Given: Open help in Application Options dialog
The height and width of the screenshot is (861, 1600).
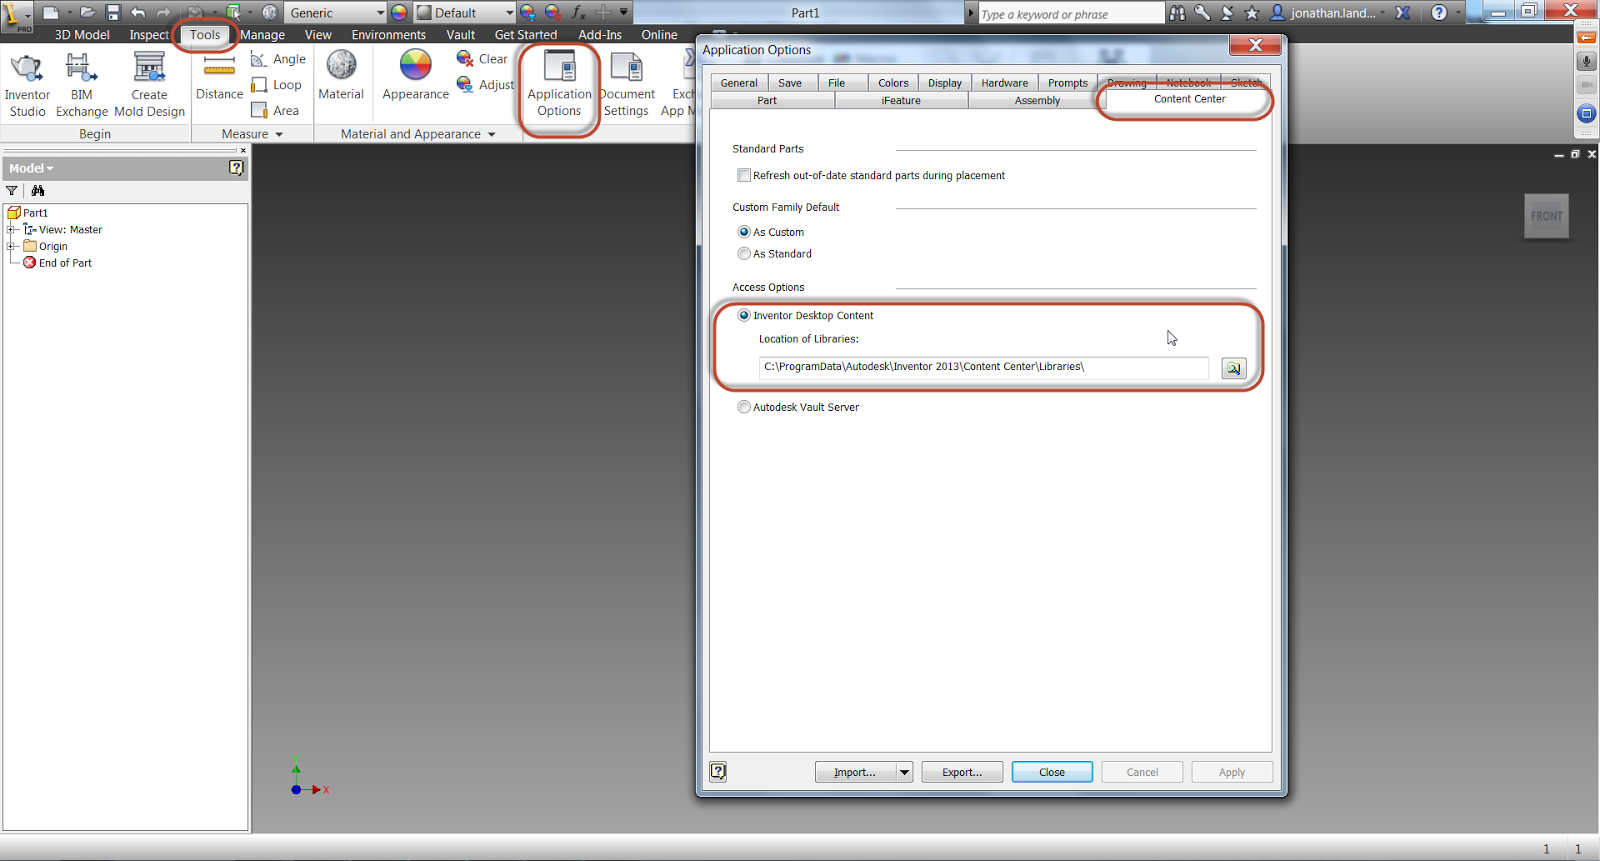Looking at the screenshot, I should 718,771.
